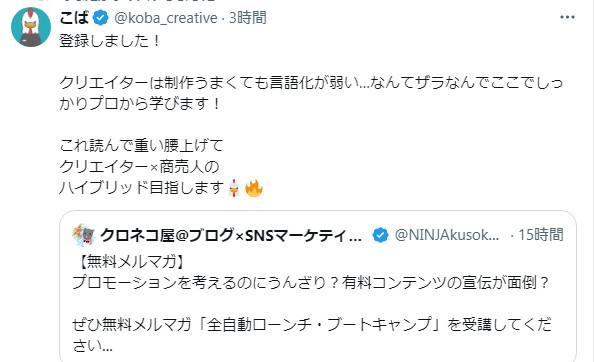Open the three-dot more options menu

[x=567, y=17]
